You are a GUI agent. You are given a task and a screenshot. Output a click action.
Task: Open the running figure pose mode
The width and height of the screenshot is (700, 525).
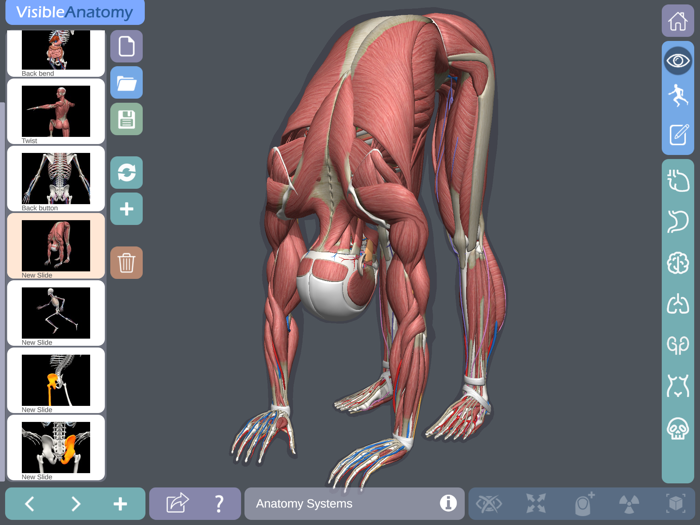(x=677, y=96)
